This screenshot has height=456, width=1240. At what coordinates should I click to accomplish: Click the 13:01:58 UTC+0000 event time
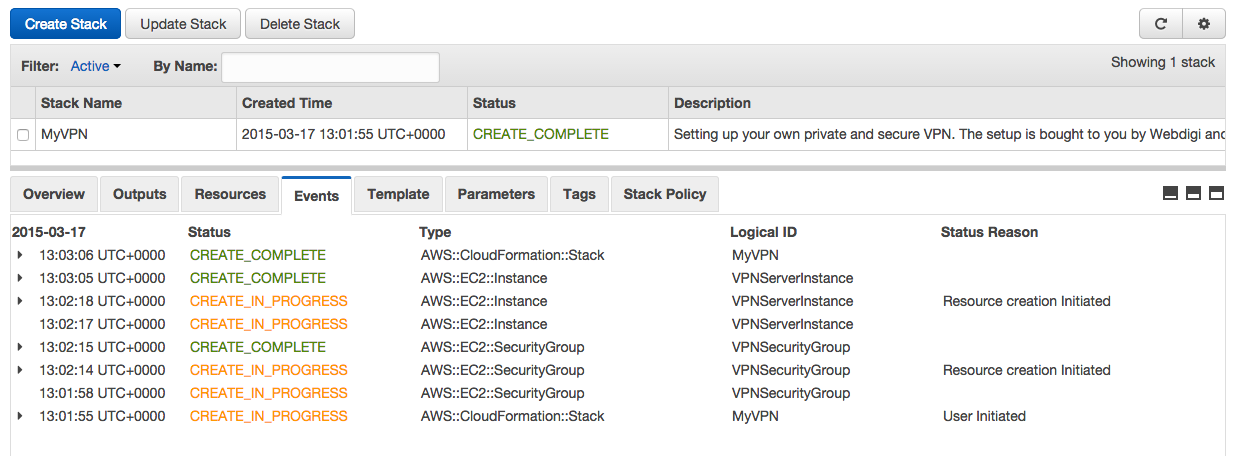coord(102,393)
